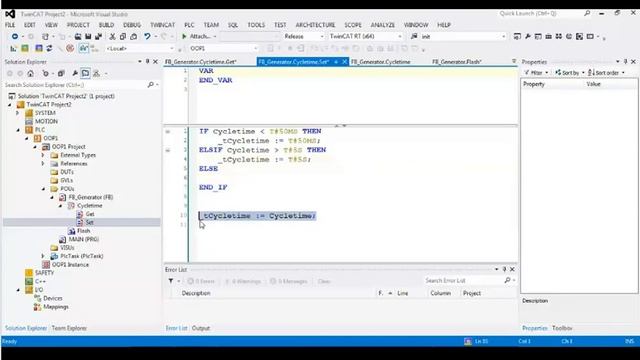The image size is (640, 360).
Task: Click the Copy toolbar icon
Action: 123,36
